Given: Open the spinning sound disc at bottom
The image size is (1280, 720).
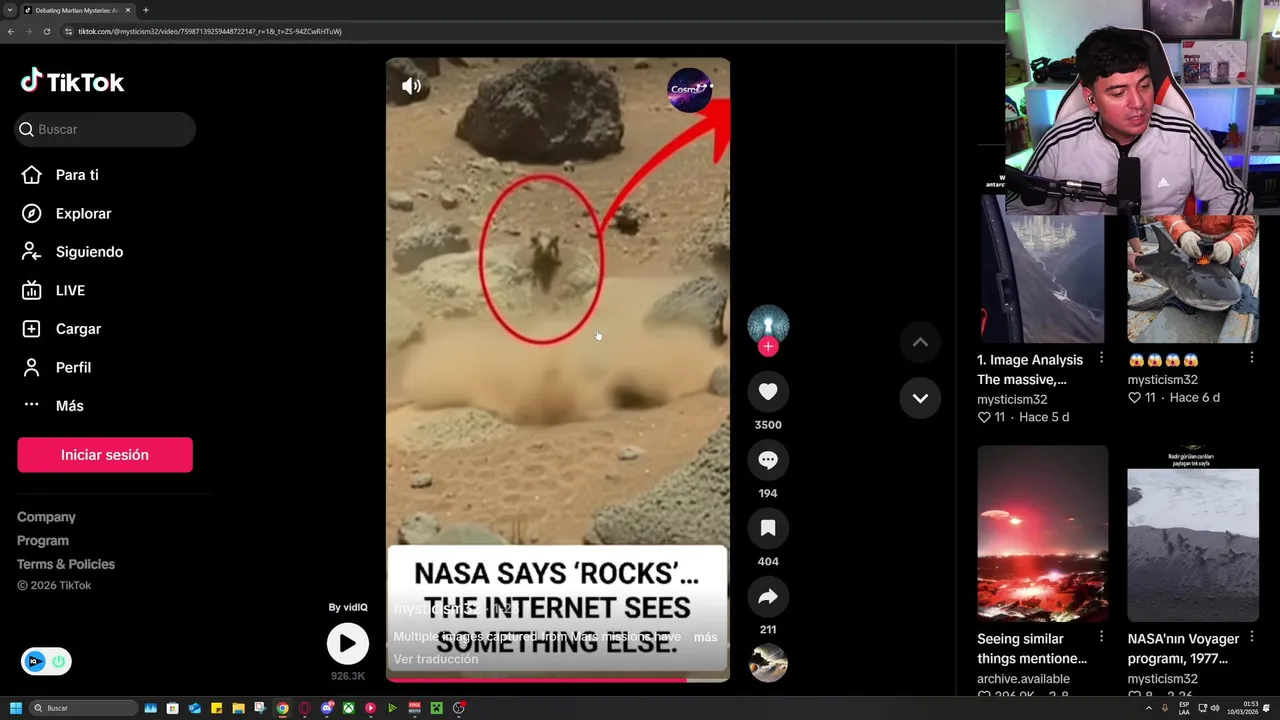Looking at the screenshot, I should click(x=768, y=663).
